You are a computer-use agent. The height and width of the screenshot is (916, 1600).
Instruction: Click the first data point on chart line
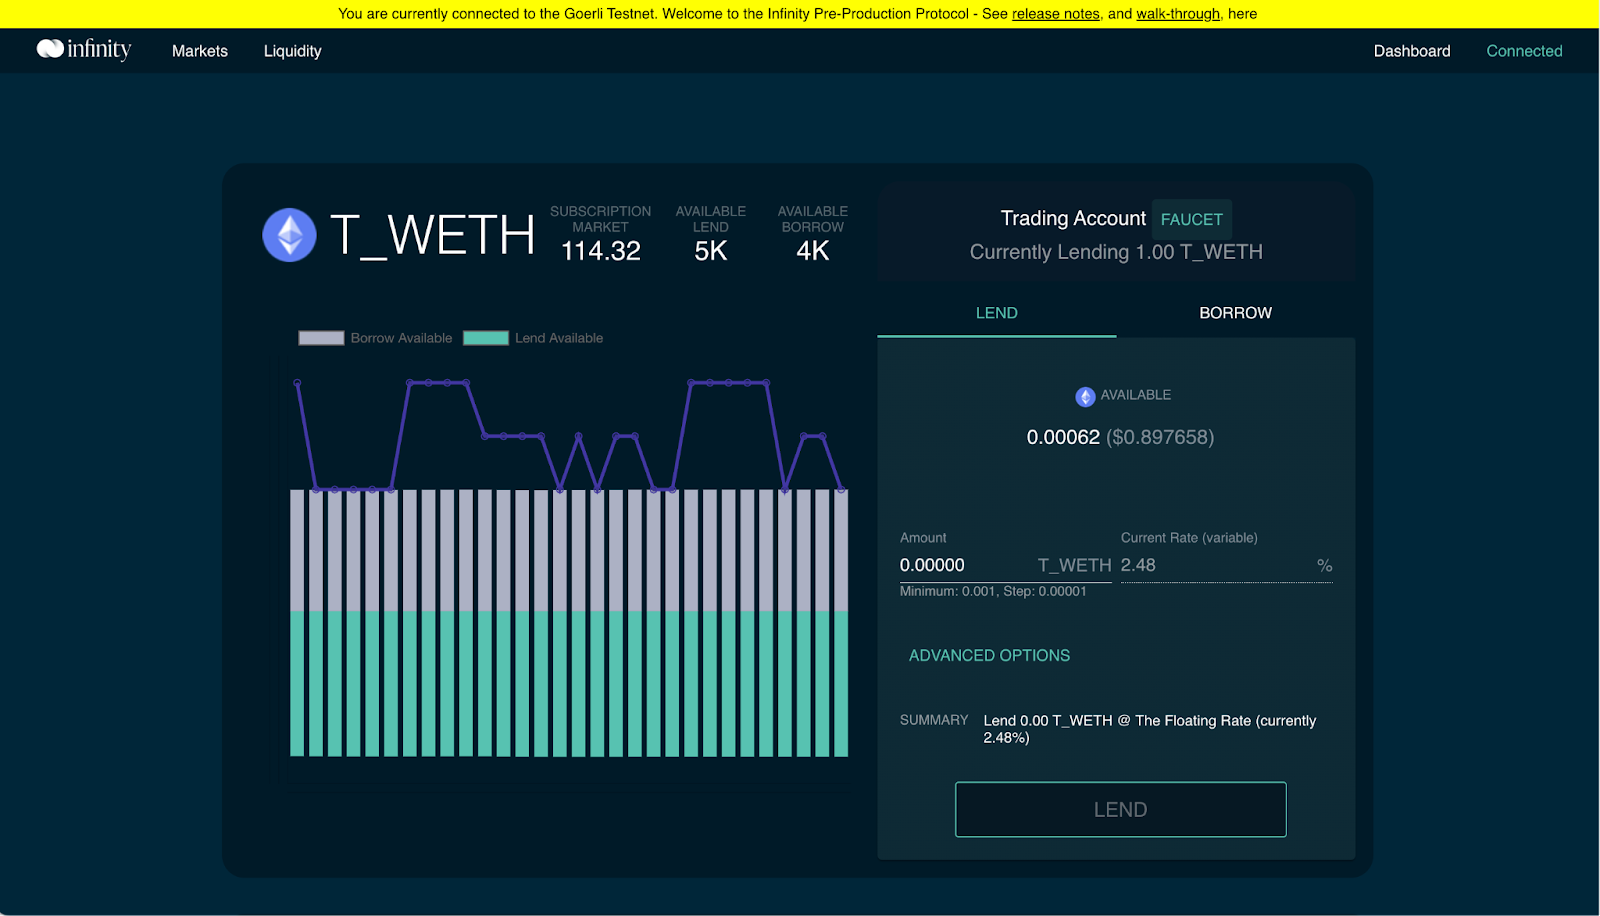click(297, 383)
